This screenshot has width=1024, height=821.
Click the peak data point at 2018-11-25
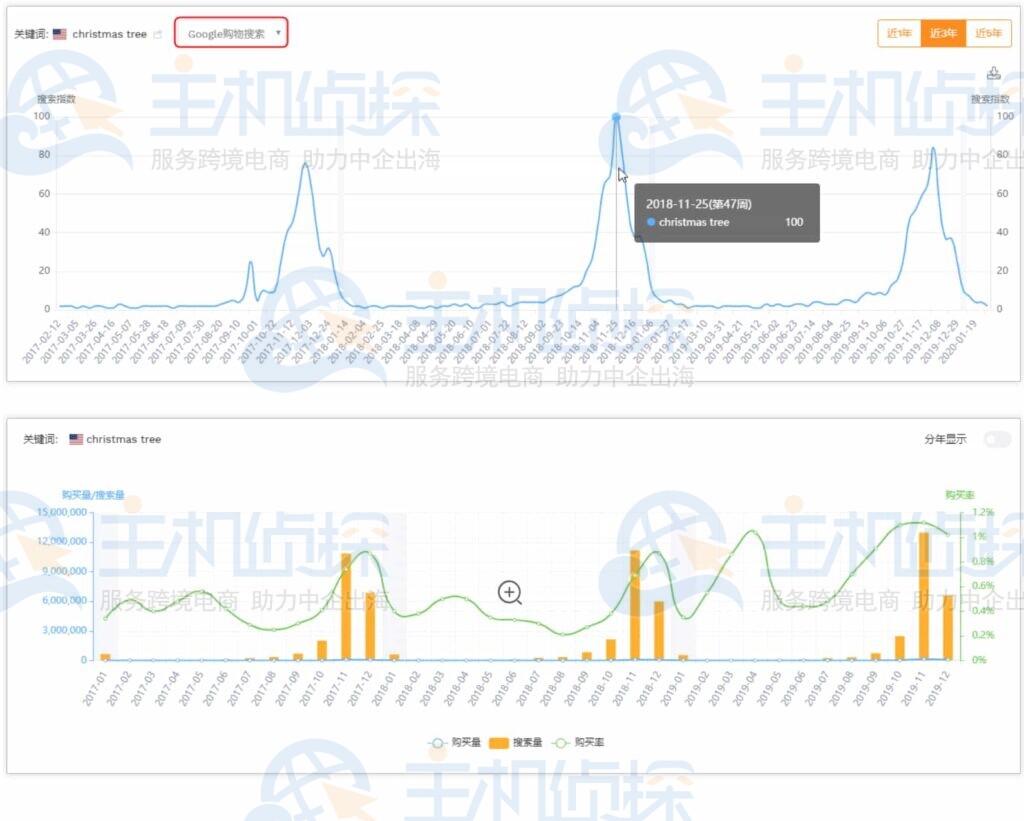(x=616, y=117)
